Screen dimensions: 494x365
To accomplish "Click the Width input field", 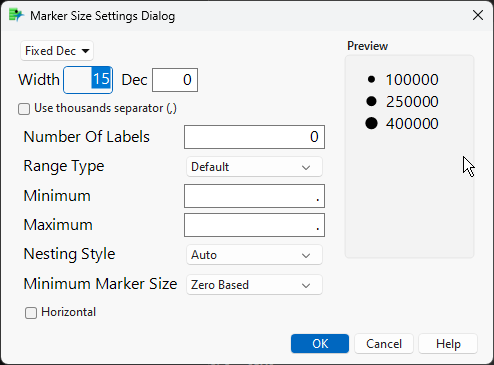I will [x=88, y=80].
